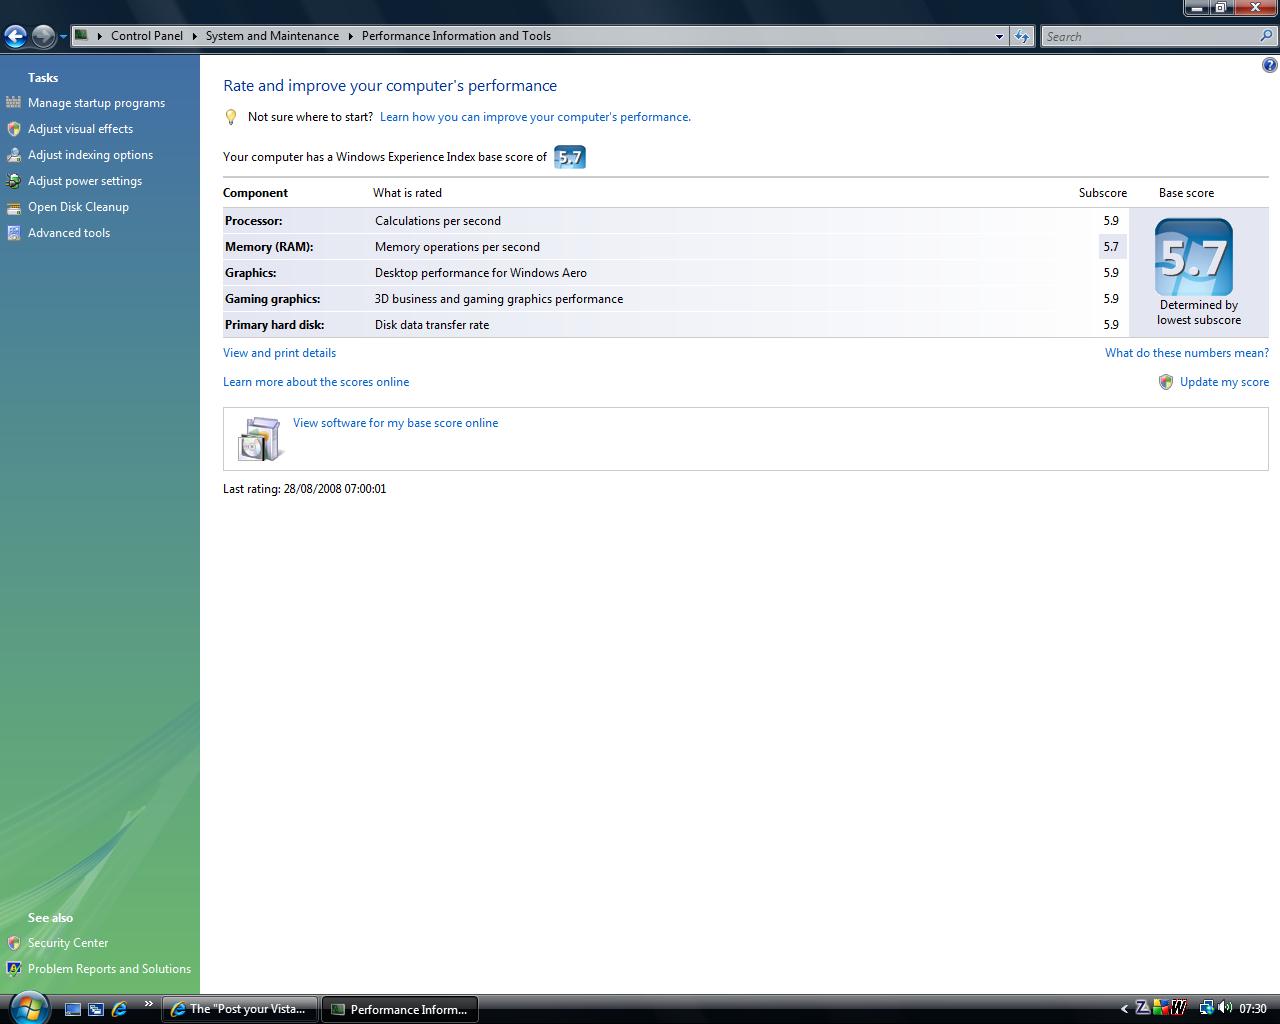The width and height of the screenshot is (1280, 1024).
Task: Go to Control Panel breadcrumb
Action: (147, 36)
